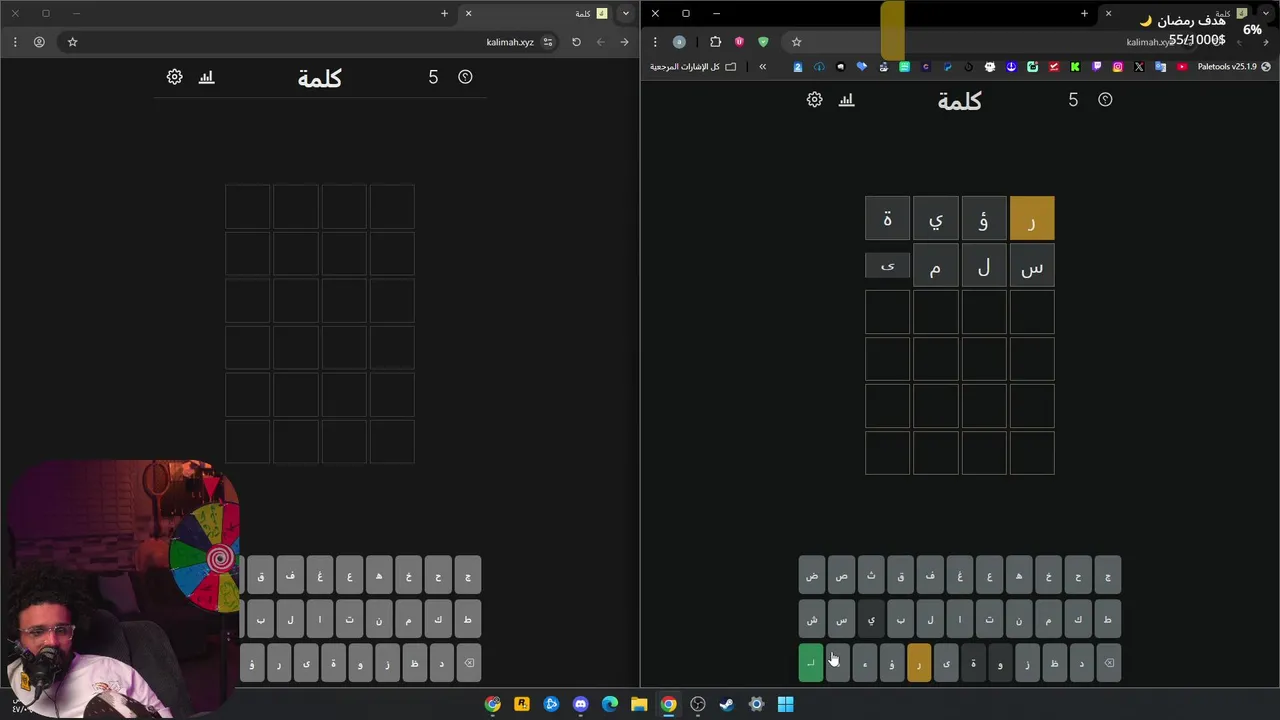Click the left browser address bar kalimah.xyz
The height and width of the screenshot is (720, 1280).
(510, 42)
